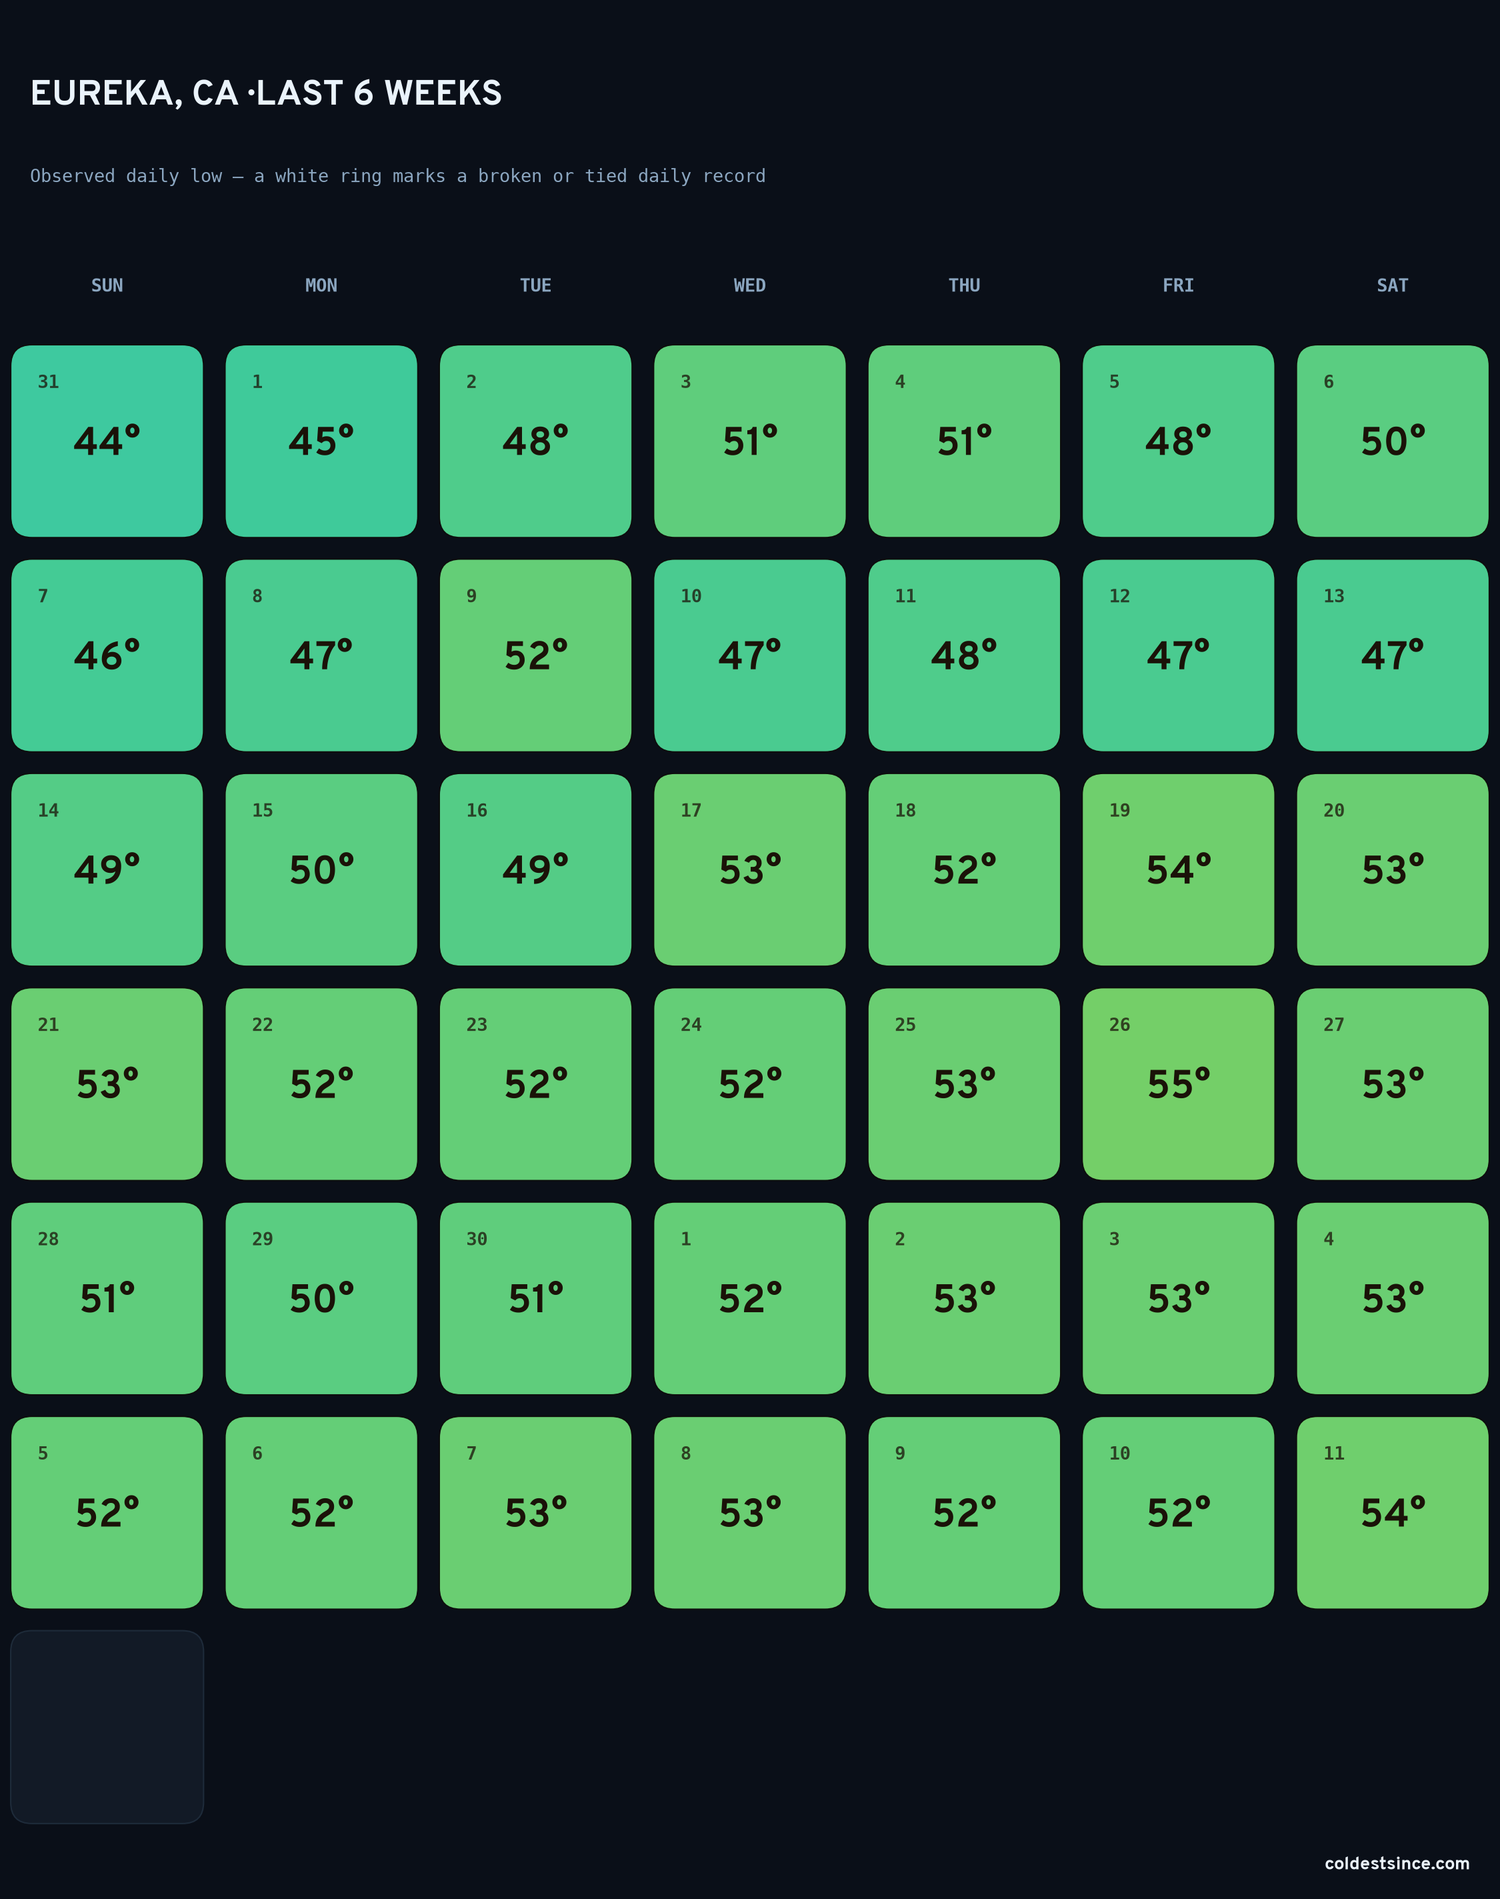Click the day 30 tile showing 51°
Image resolution: width=1500 pixels, height=1899 pixels.
[535, 1298]
